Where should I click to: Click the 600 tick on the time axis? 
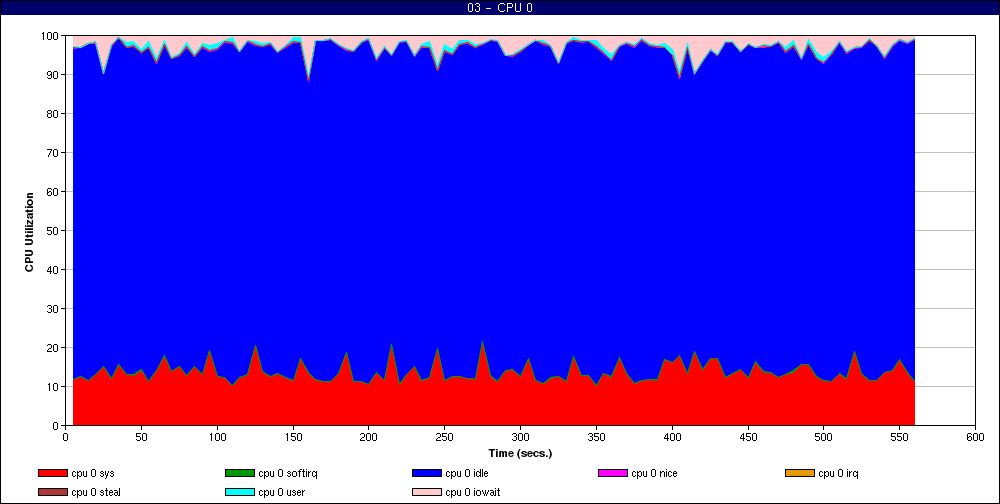tap(975, 437)
